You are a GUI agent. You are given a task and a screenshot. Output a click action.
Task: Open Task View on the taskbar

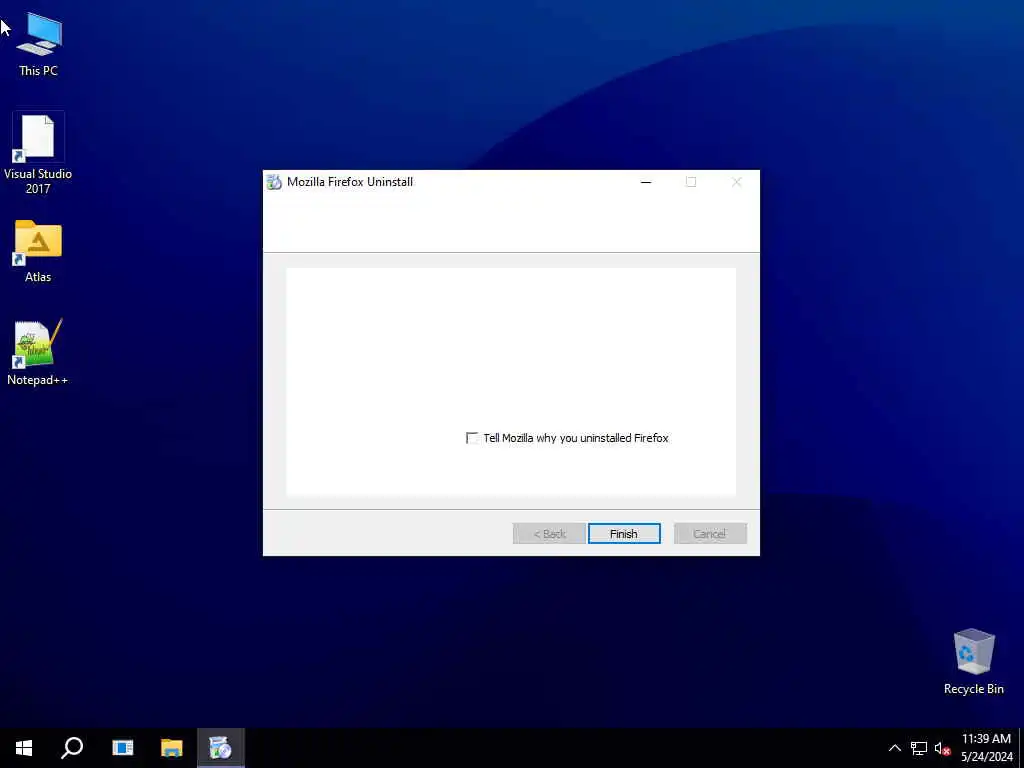click(122, 748)
